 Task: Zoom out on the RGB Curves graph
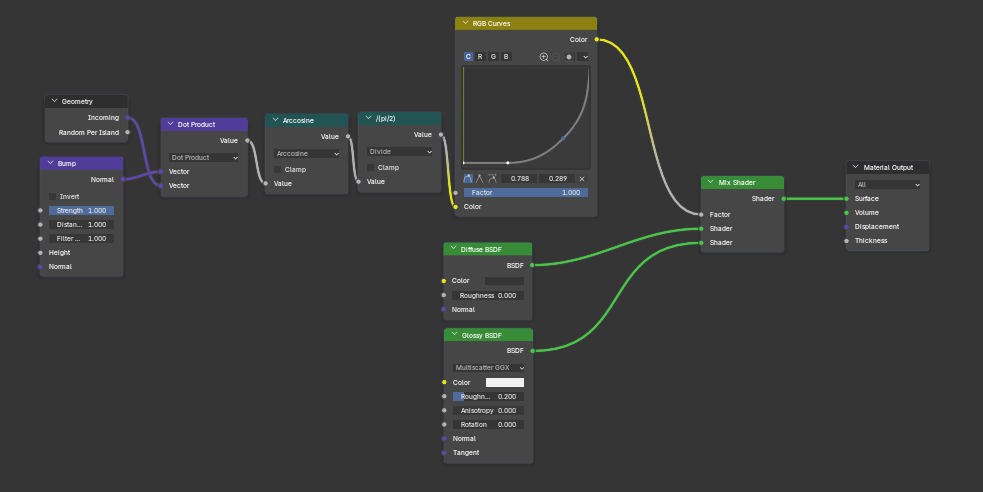(556, 57)
